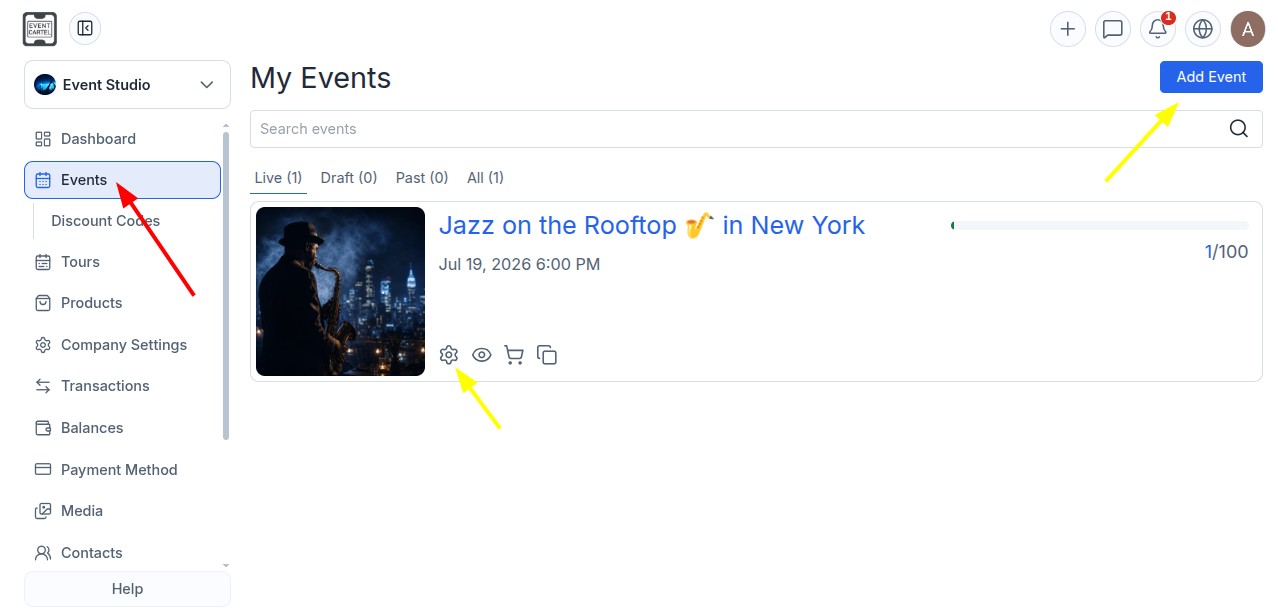The height and width of the screenshot is (611, 1278).
Task: Open the globe language selector
Action: (x=1203, y=29)
